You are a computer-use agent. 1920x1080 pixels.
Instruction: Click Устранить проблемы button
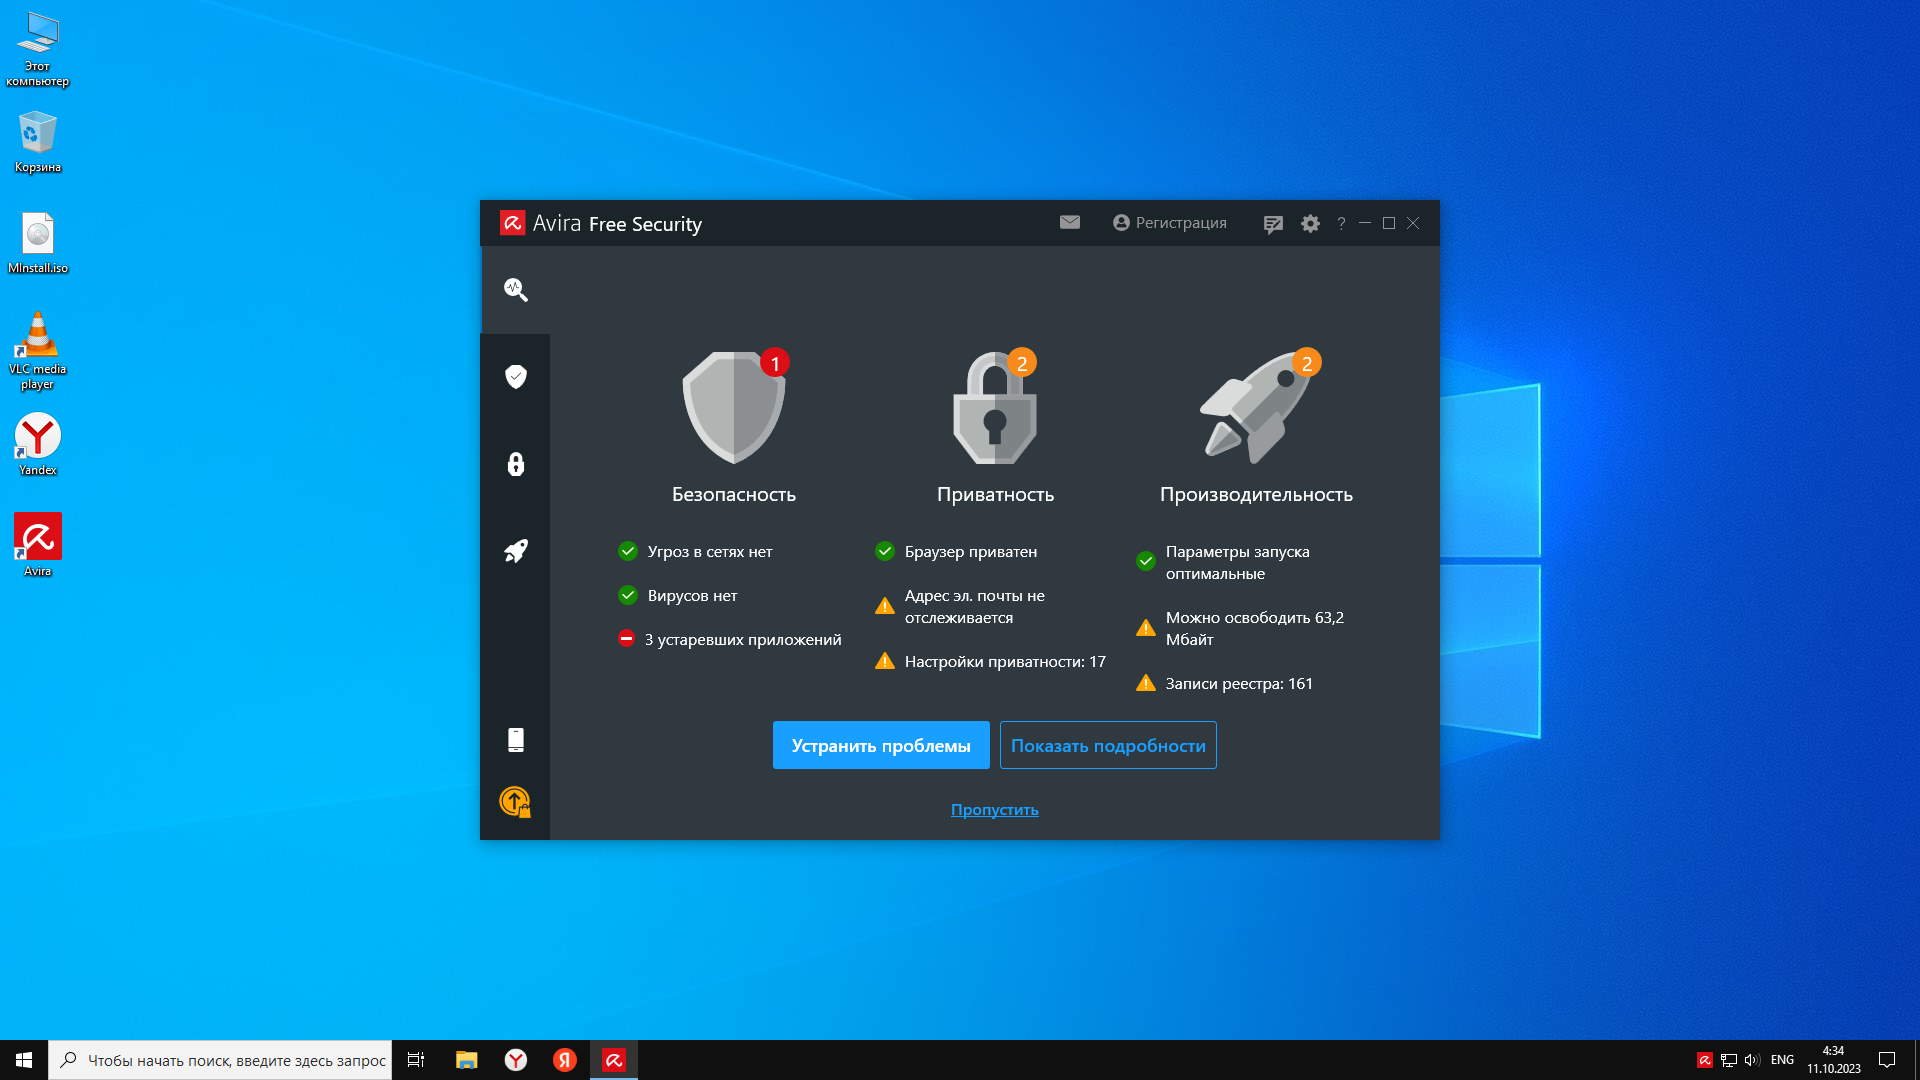881,745
